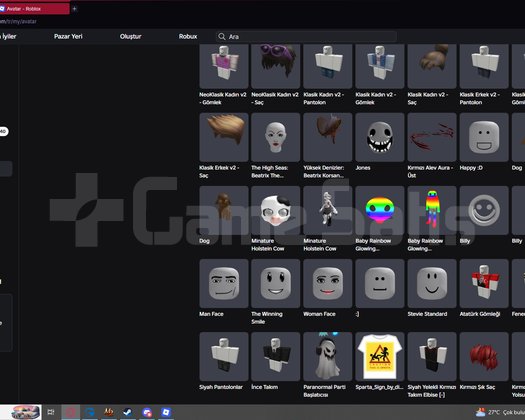Click the browser address bar showing /my/avatar
The image size is (525, 420).
coord(18,21)
